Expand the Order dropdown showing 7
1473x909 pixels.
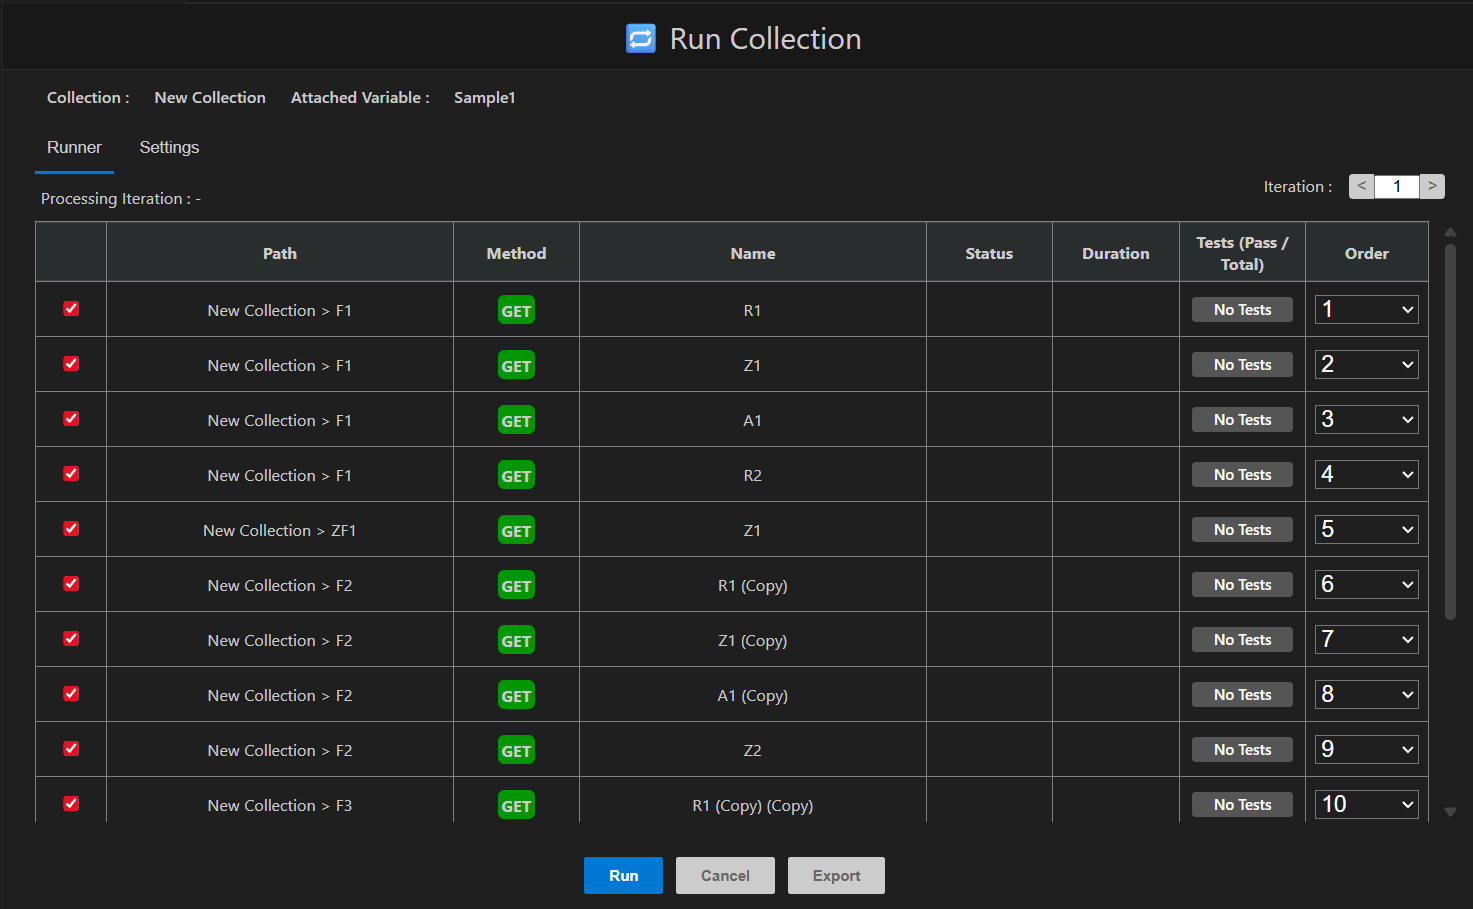(1366, 639)
